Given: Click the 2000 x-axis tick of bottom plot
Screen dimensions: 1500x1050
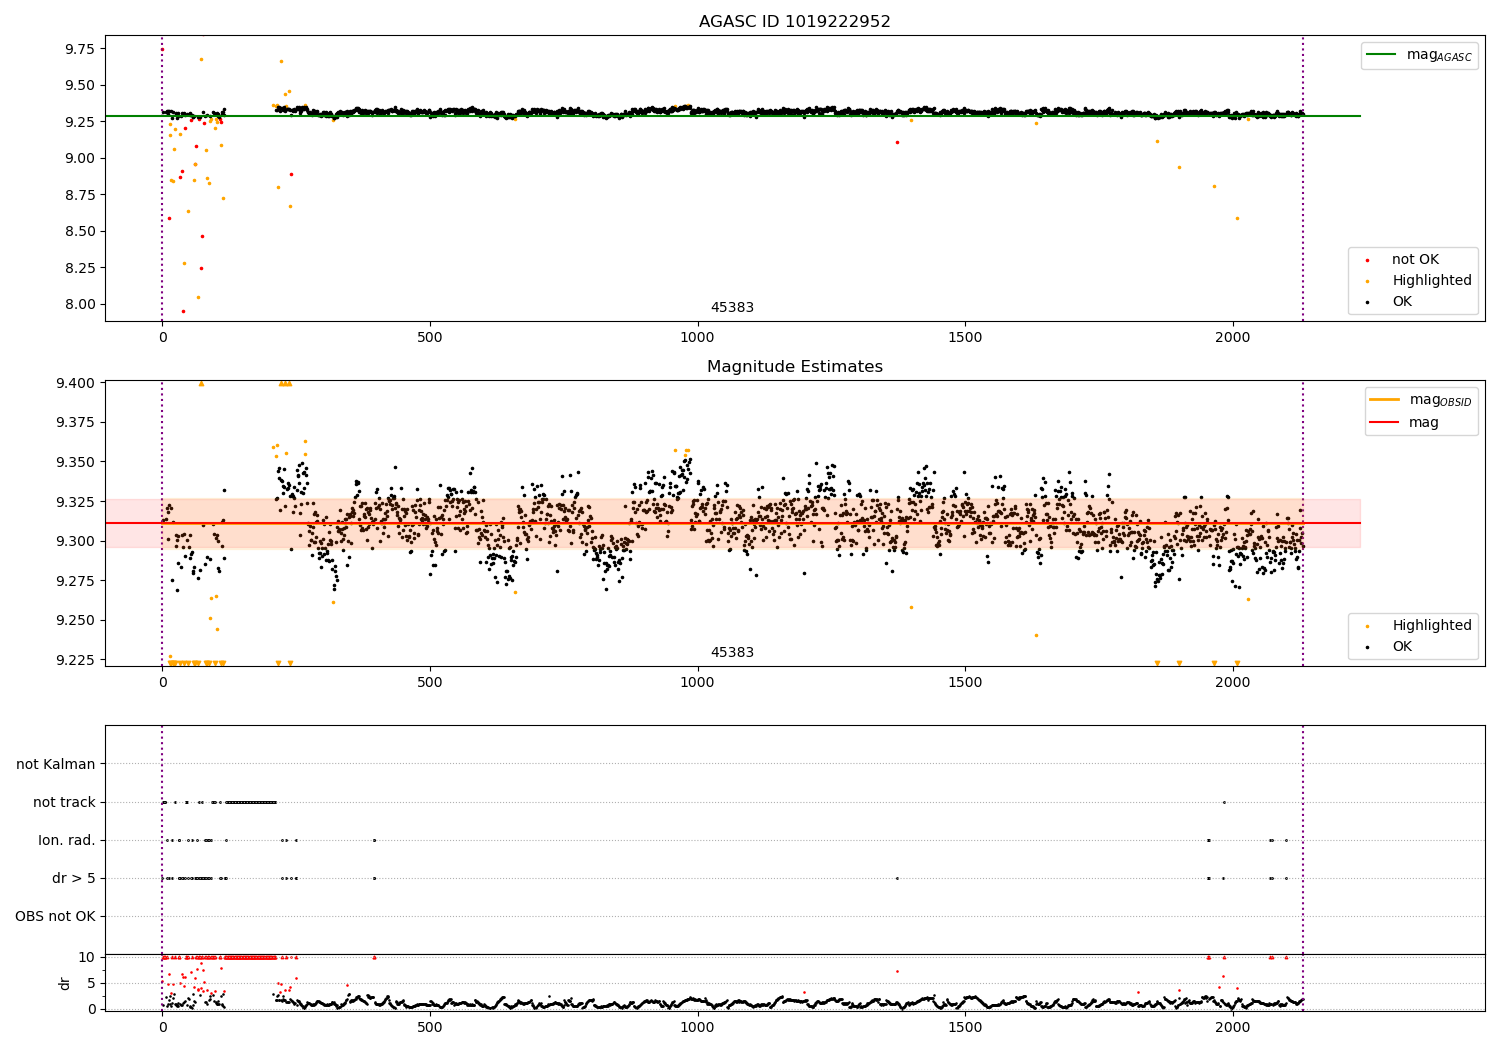Looking at the screenshot, I should pyautogui.click(x=1232, y=1027).
